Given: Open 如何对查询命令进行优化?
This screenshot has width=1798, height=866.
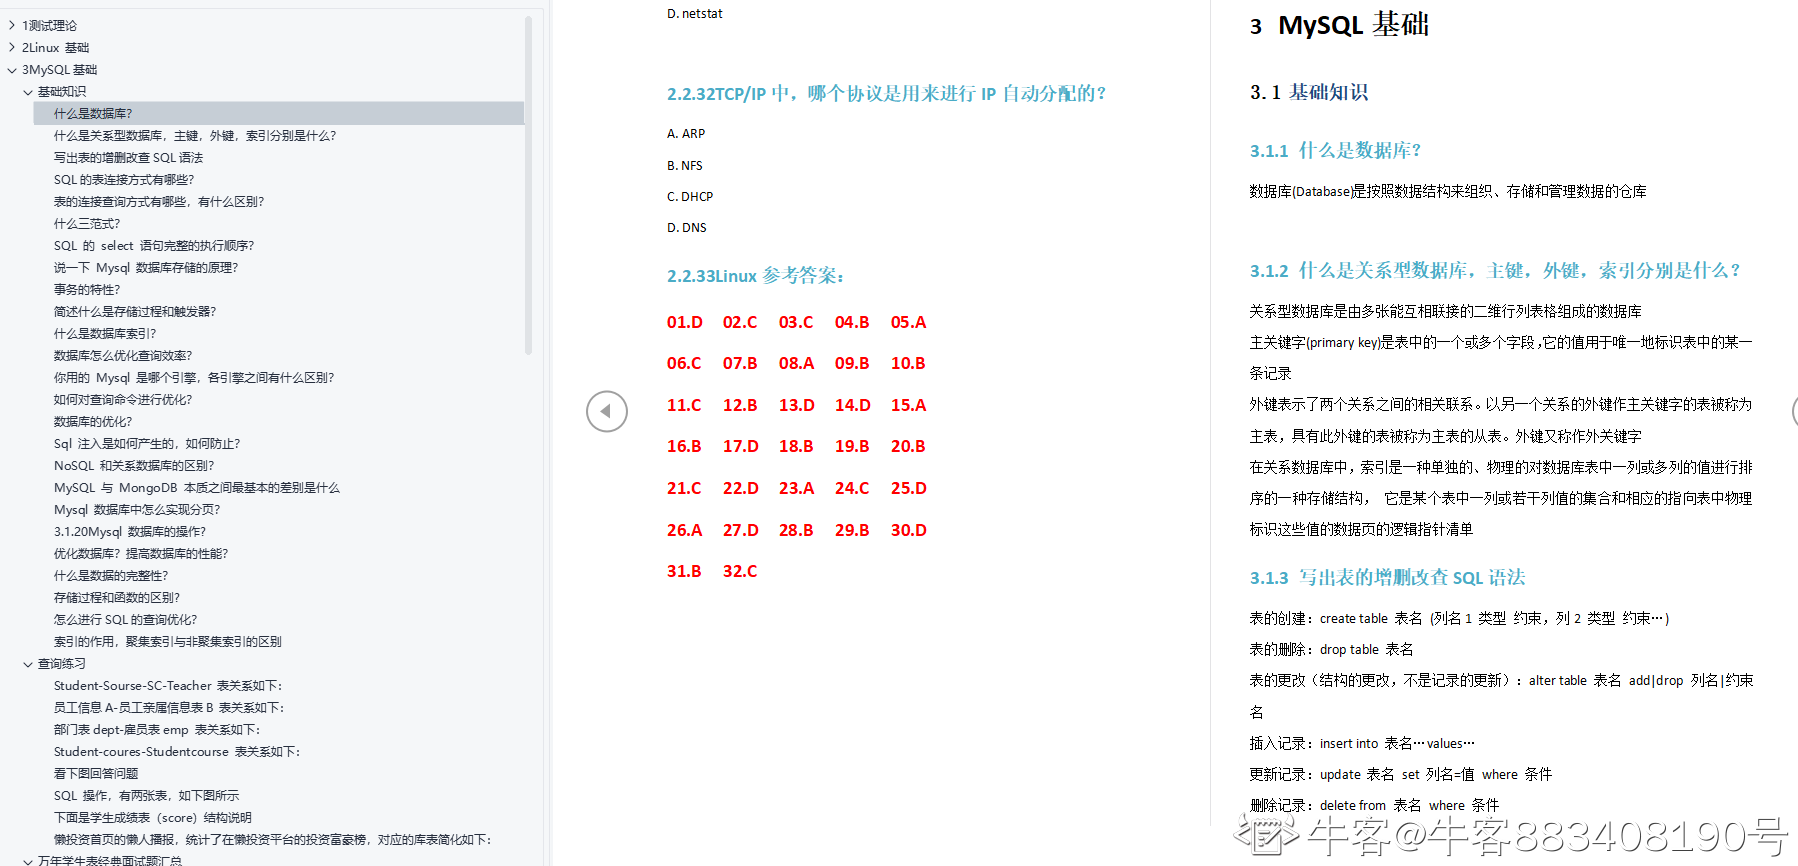Looking at the screenshot, I should pos(123,400).
